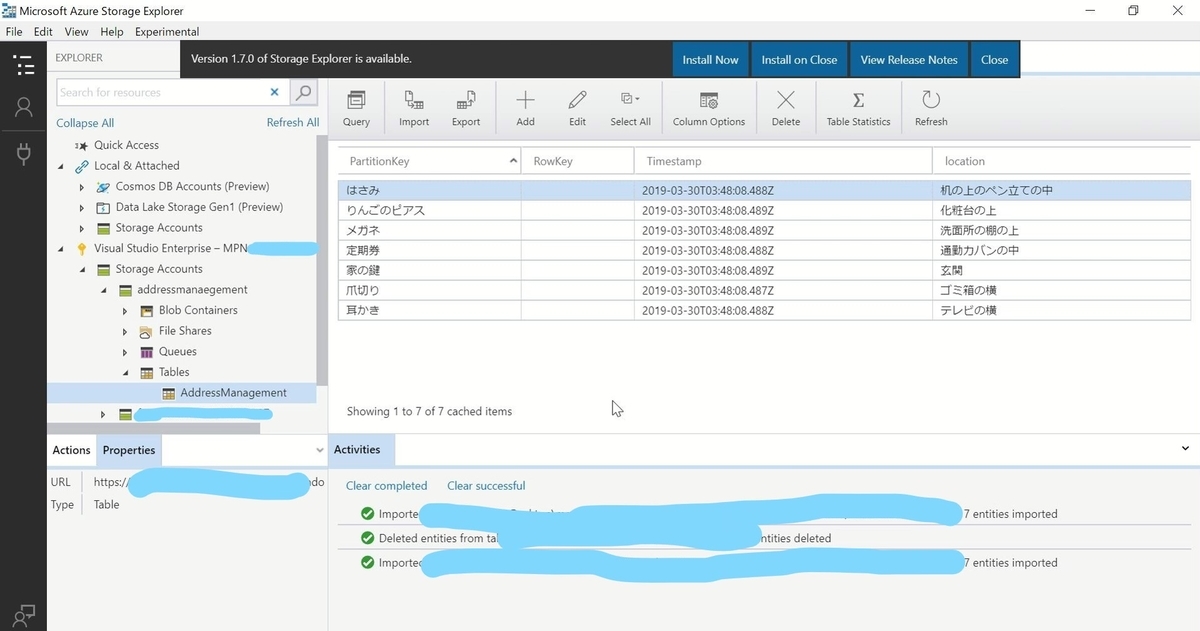Select the Cosmos DB Accounts node
Viewport: 1200px width, 631px height.
(x=192, y=186)
